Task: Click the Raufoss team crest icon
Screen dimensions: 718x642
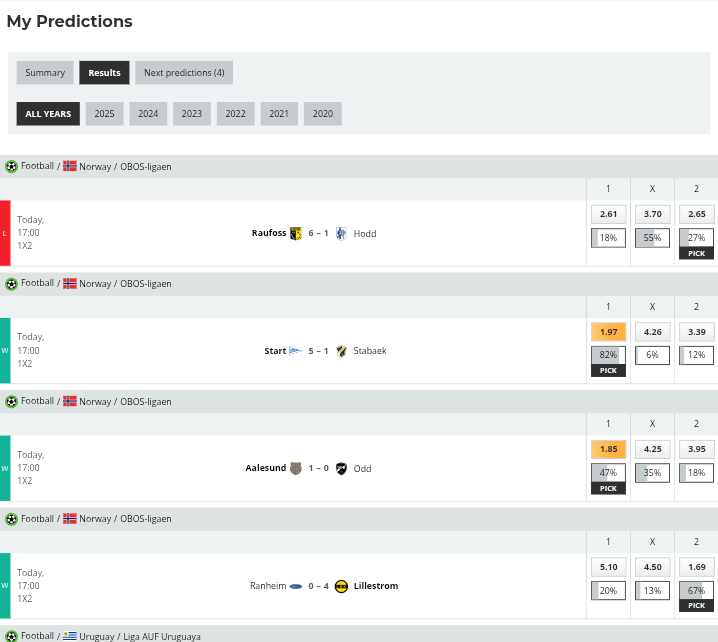Action: pos(296,233)
